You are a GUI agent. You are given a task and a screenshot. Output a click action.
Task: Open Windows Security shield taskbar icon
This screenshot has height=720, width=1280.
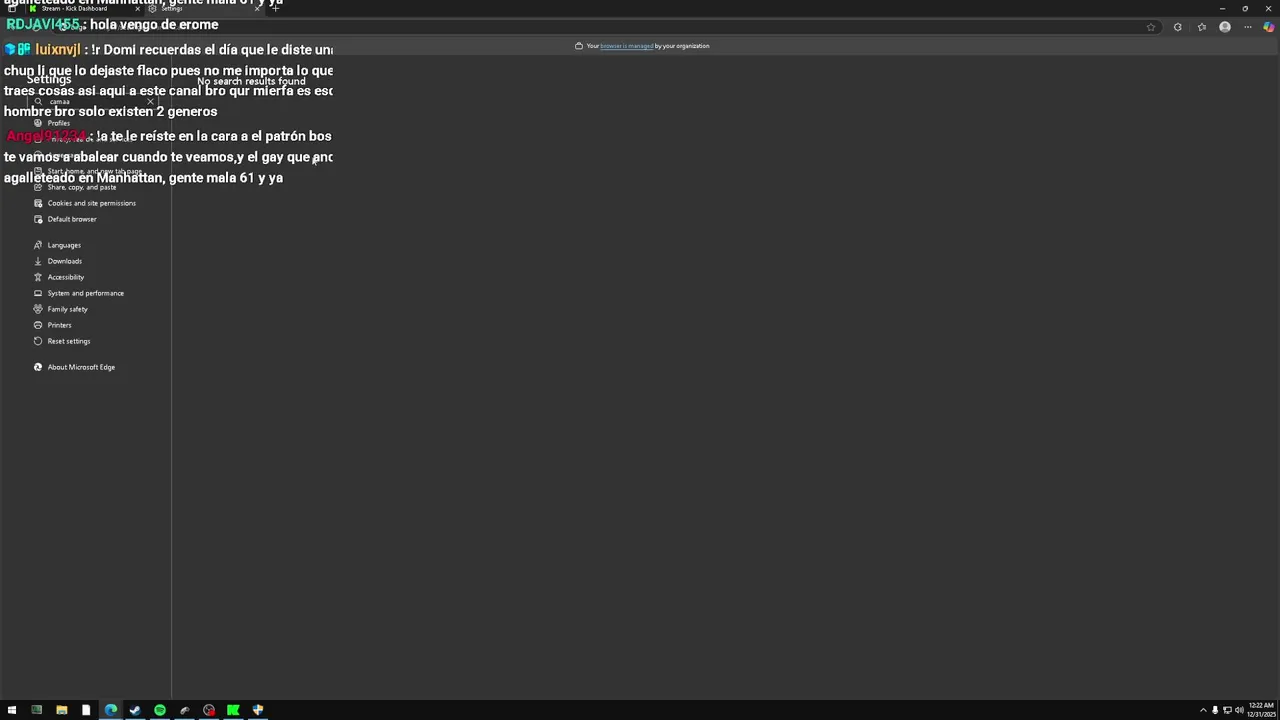258,710
